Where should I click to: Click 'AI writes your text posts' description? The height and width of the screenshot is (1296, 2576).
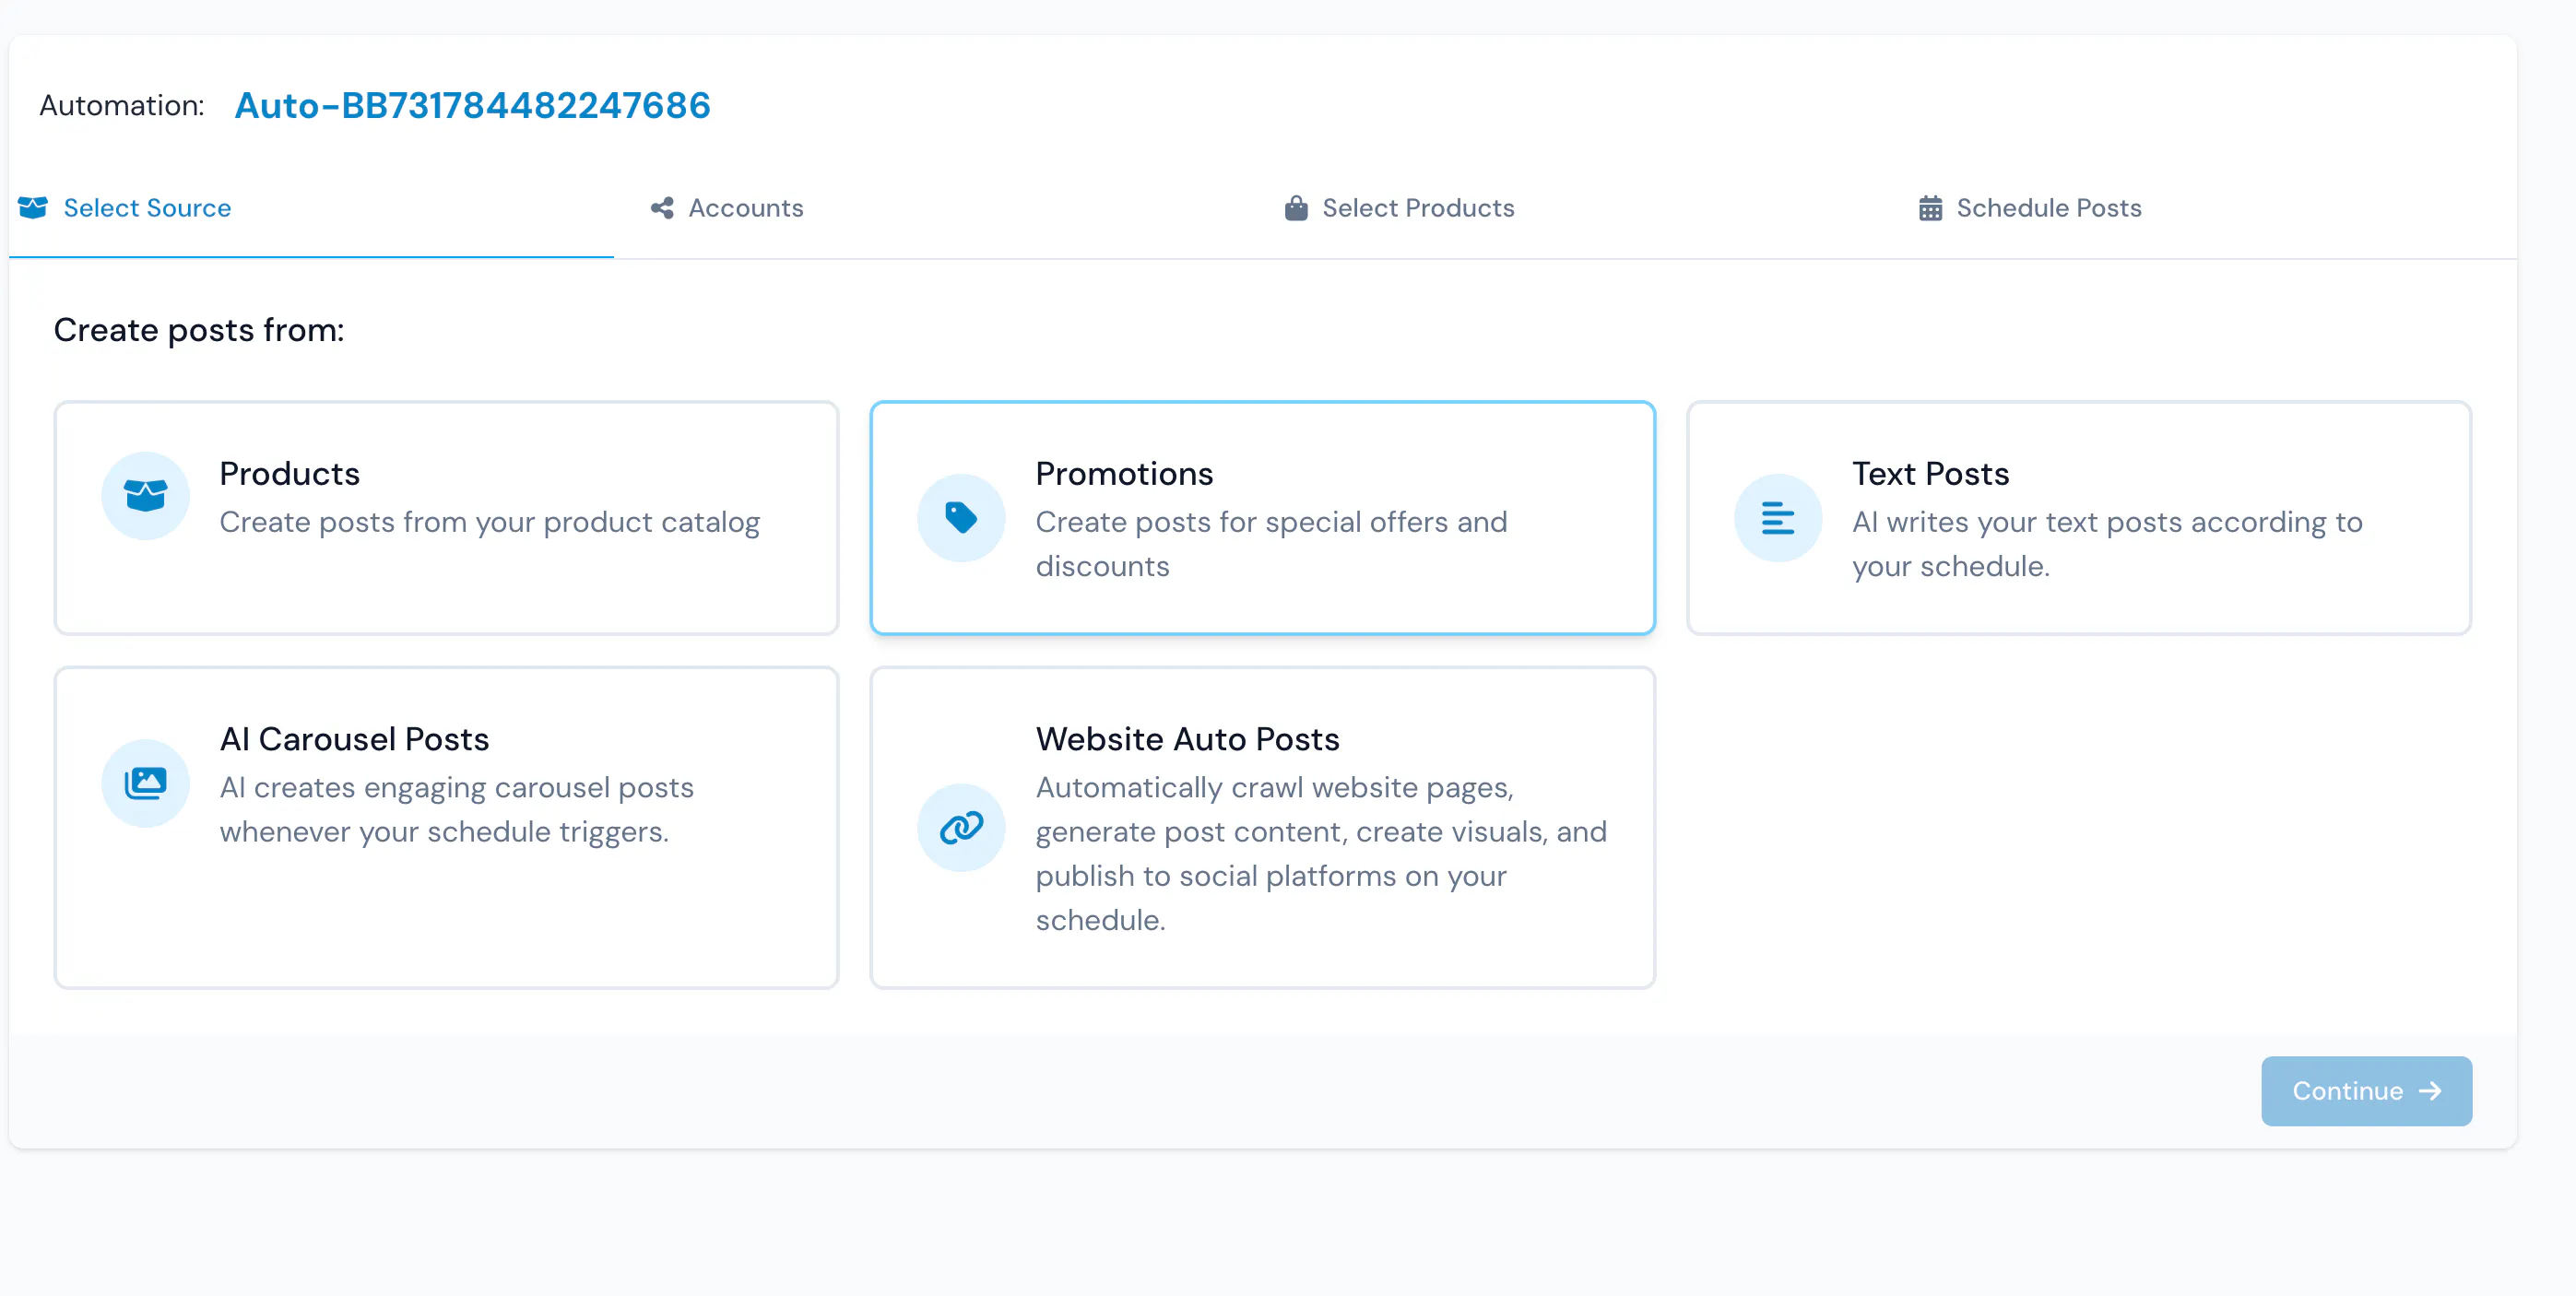click(2107, 544)
